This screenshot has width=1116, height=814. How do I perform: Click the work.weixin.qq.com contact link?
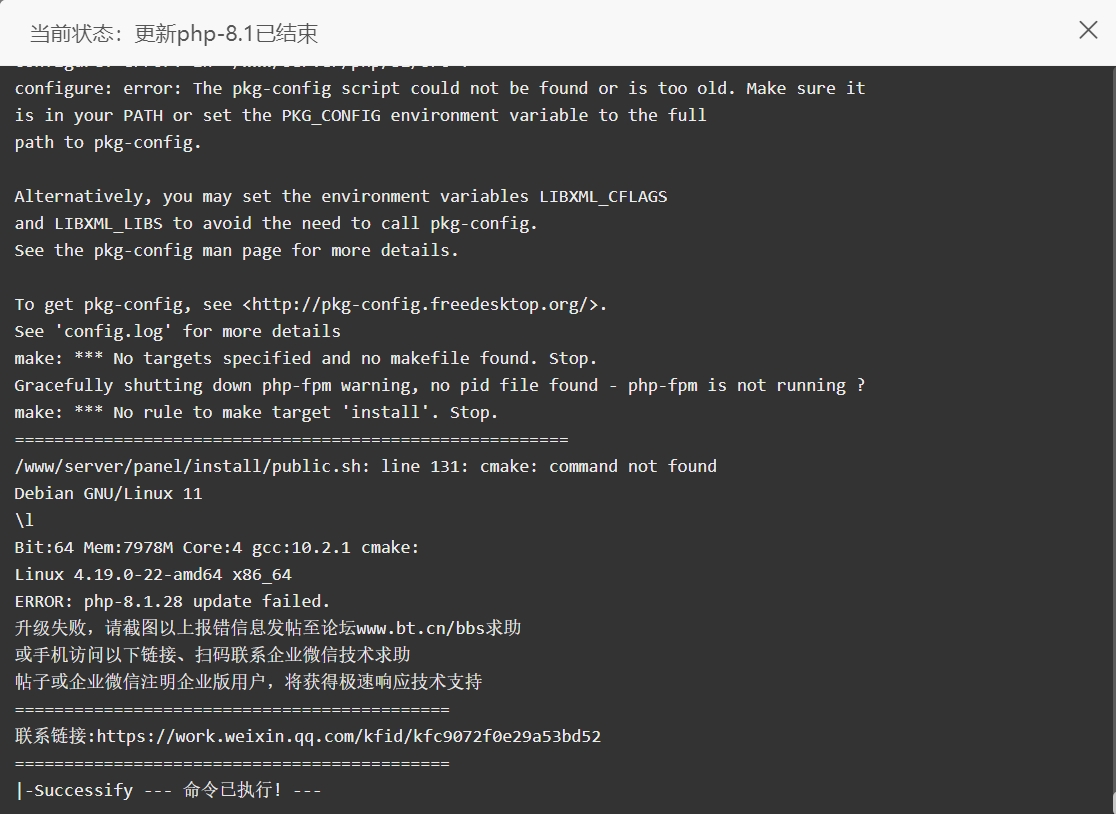click(x=349, y=736)
